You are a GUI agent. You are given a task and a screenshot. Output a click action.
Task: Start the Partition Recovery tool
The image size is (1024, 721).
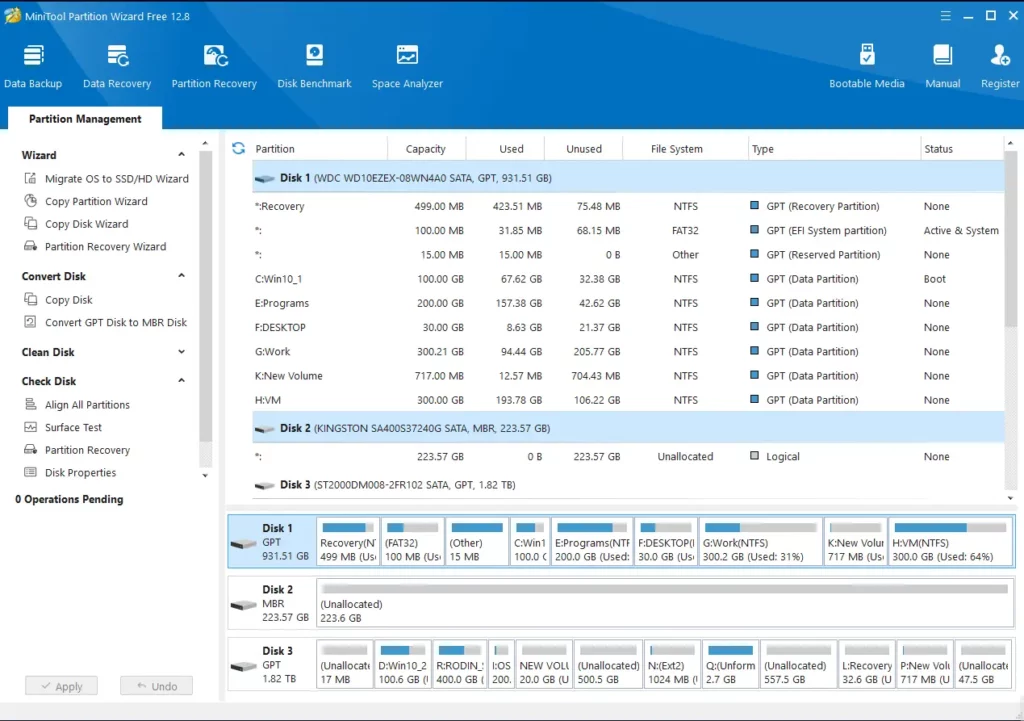[214, 63]
